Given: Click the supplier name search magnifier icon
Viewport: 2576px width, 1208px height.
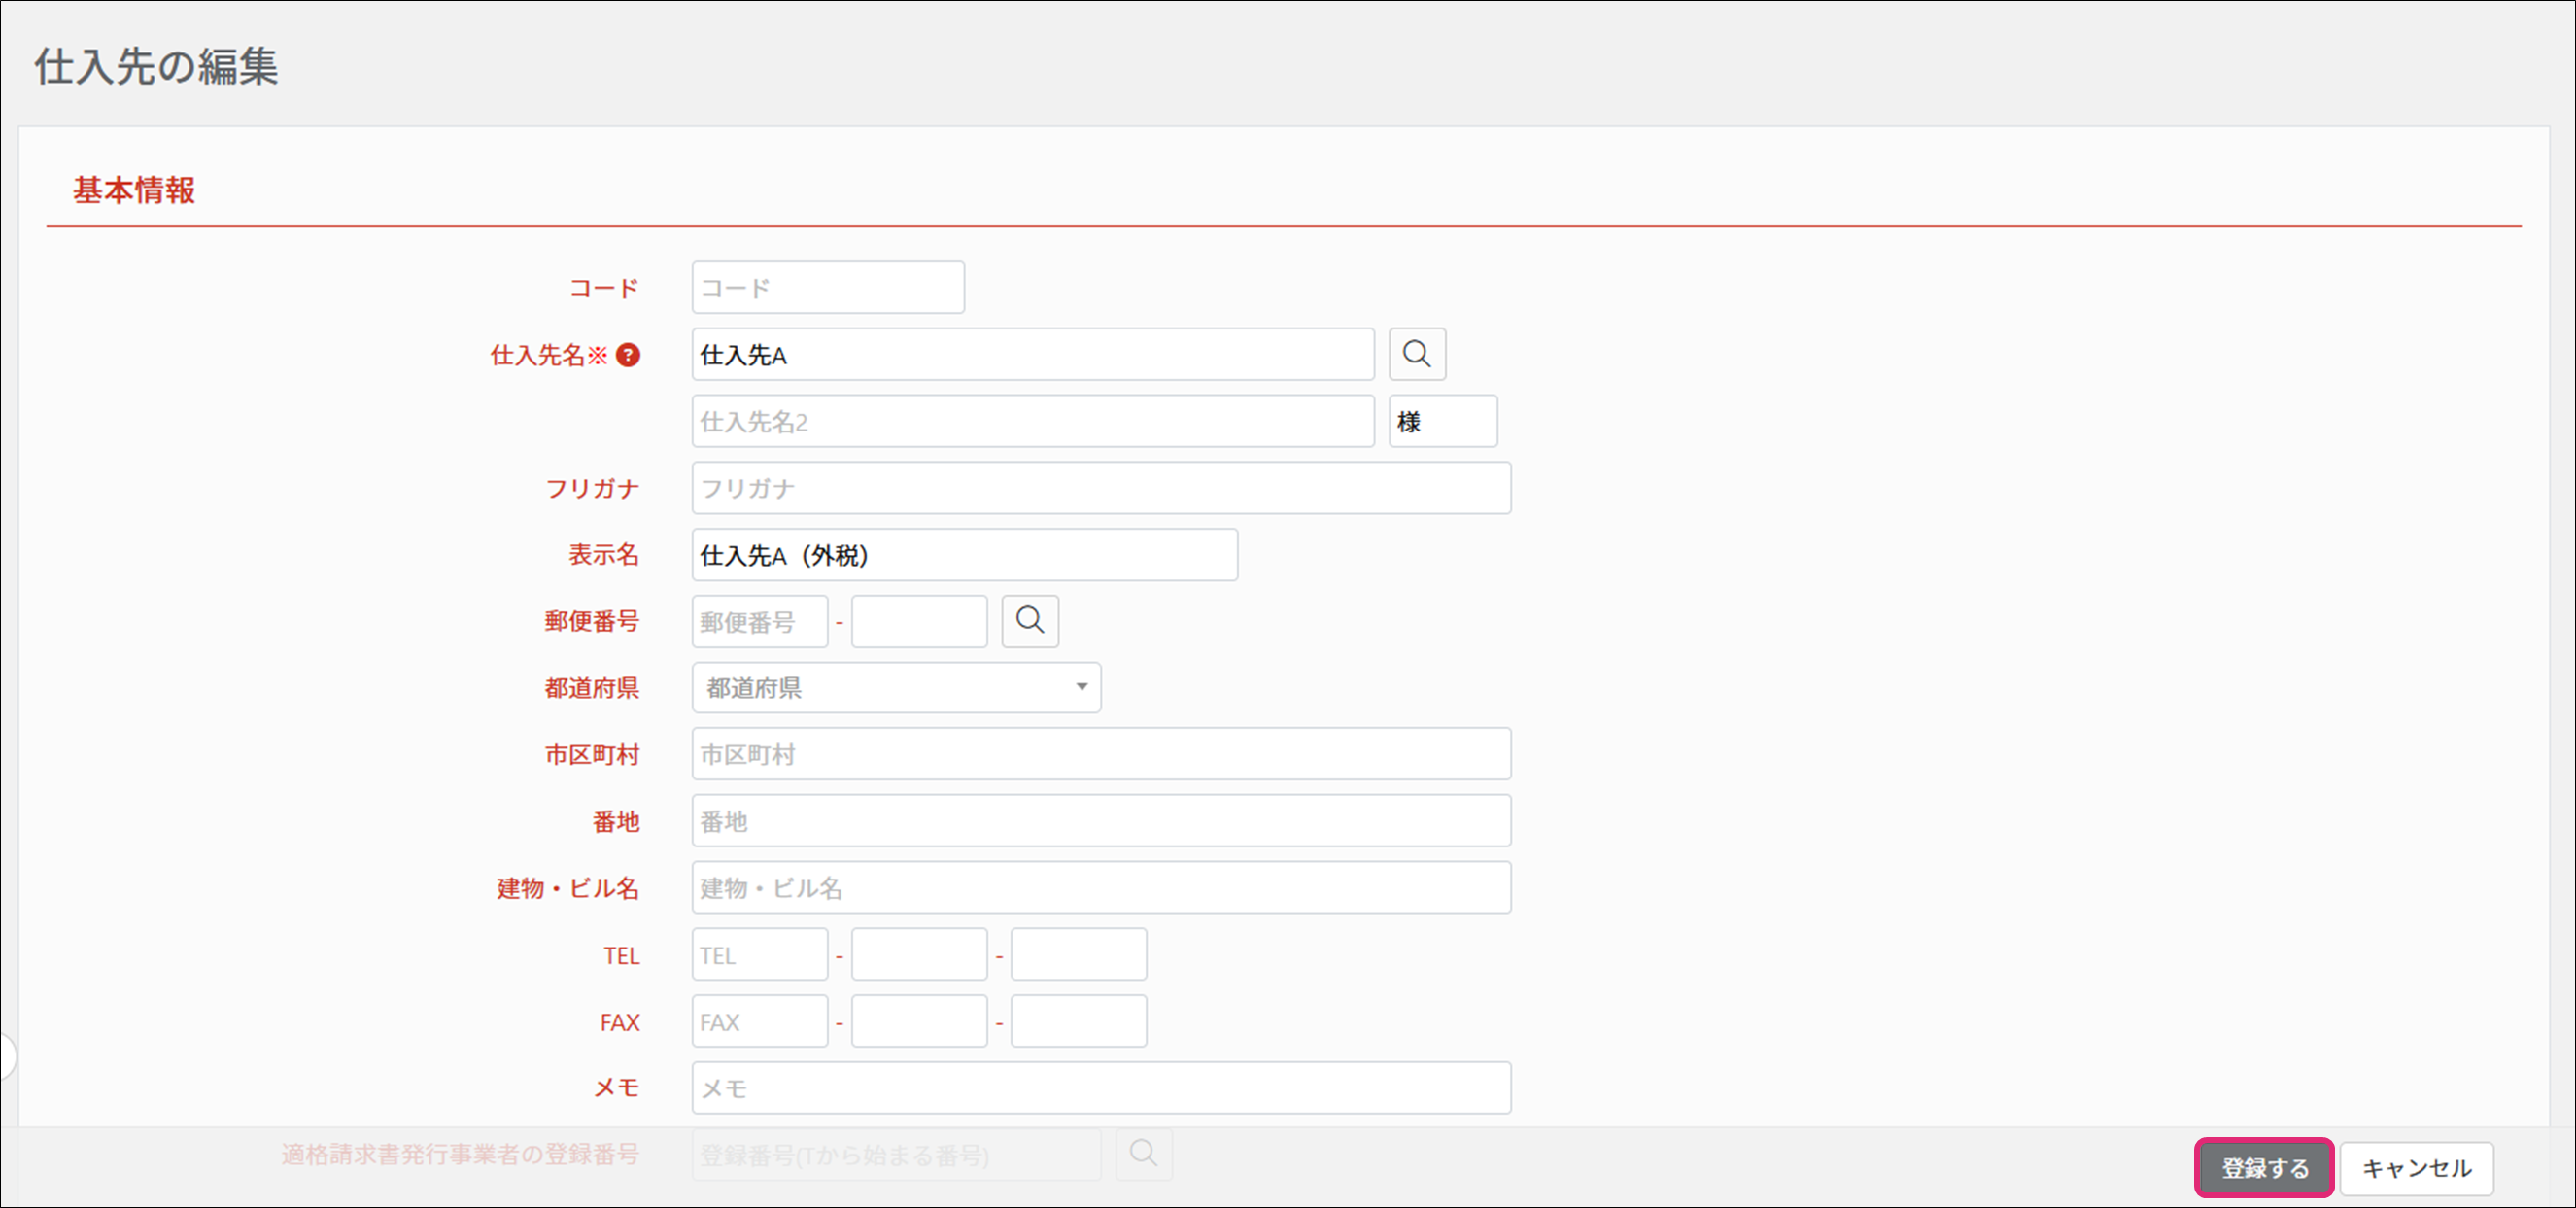Looking at the screenshot, I should [1416, 354].
